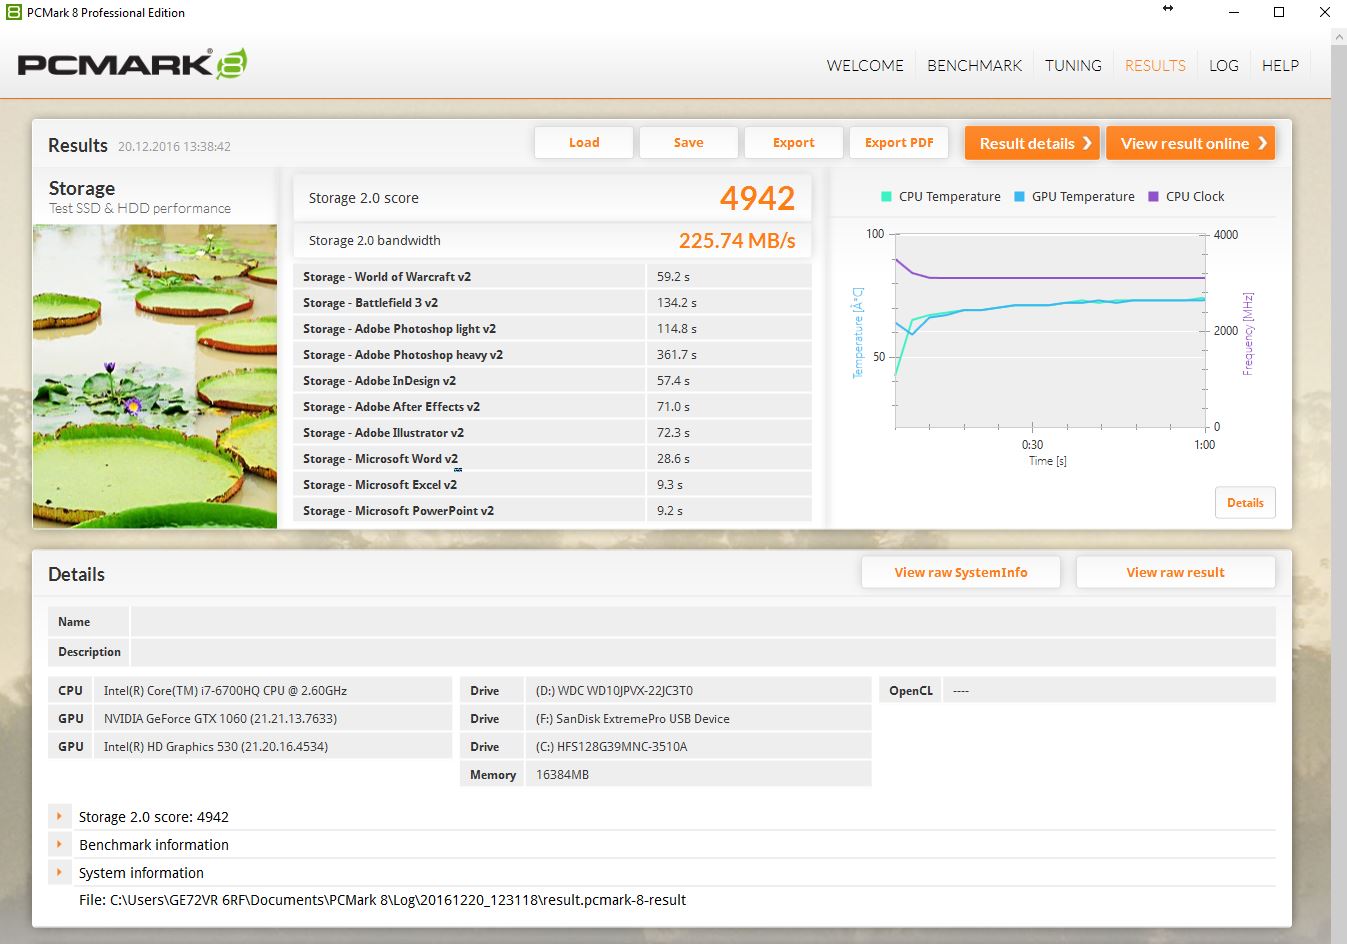Select the World of Warcraft v2 row
Screen dimensions: 1347x944
(x=552, y=277)
